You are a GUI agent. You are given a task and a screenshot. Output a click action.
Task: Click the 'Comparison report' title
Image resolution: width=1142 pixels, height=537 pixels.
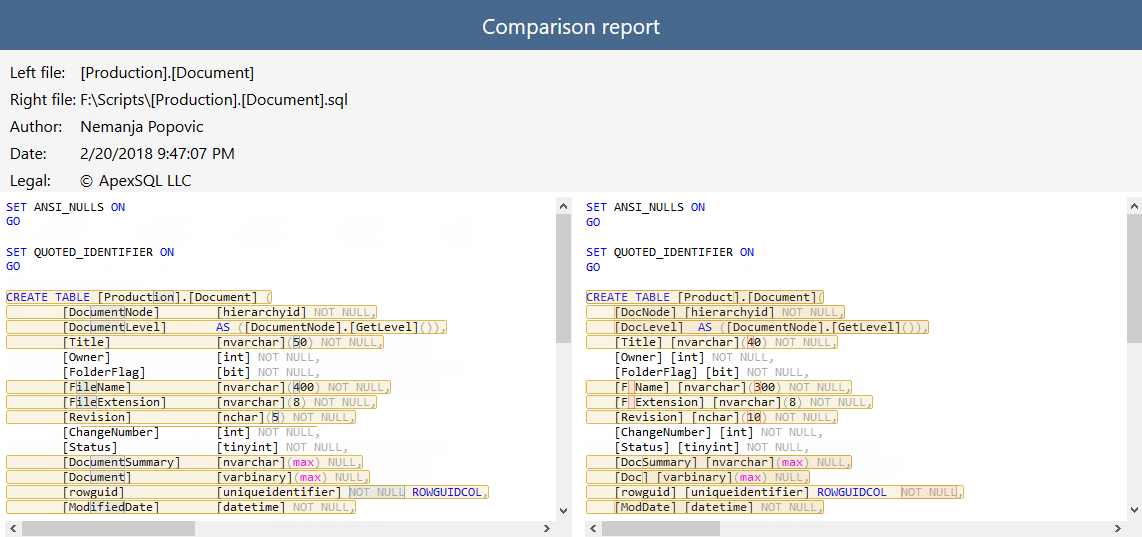(571, 26)
